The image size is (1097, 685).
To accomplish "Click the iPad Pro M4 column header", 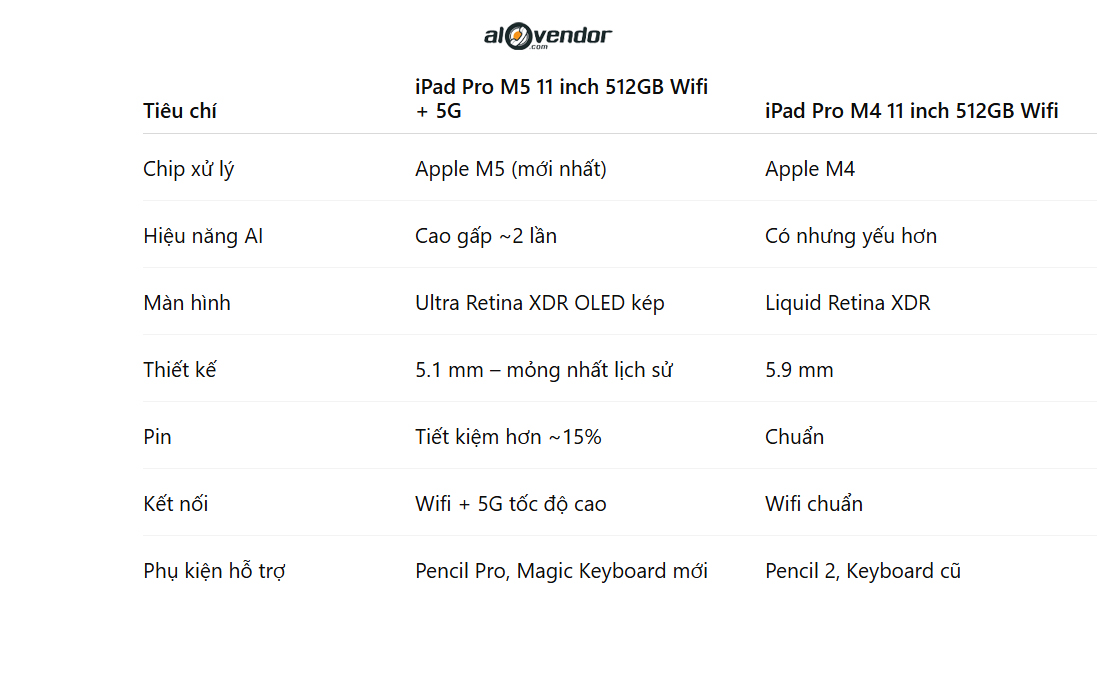I will 911,111.
